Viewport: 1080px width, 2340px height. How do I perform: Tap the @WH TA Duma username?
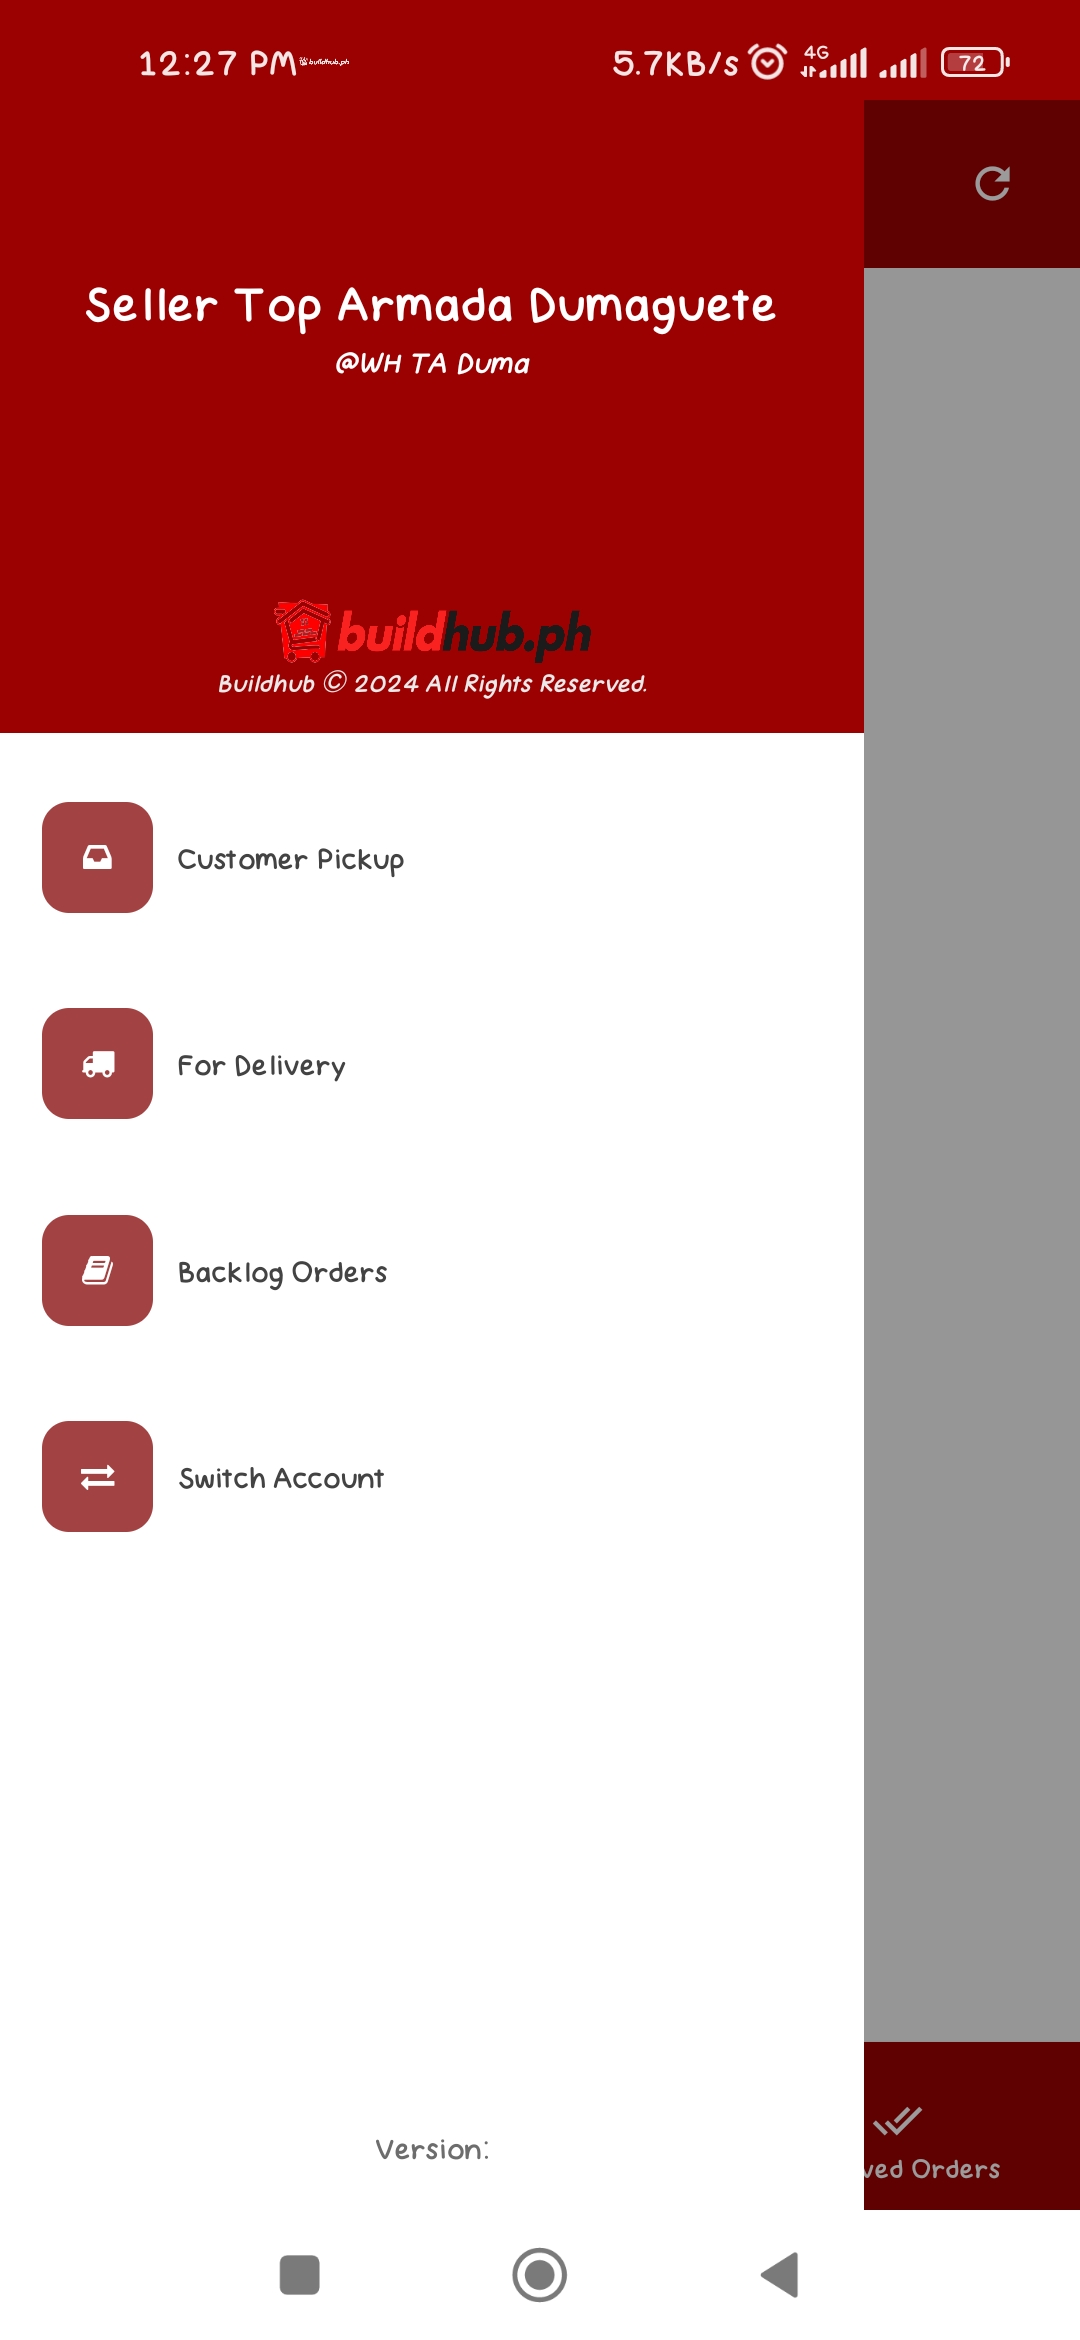tap(432, 364)
